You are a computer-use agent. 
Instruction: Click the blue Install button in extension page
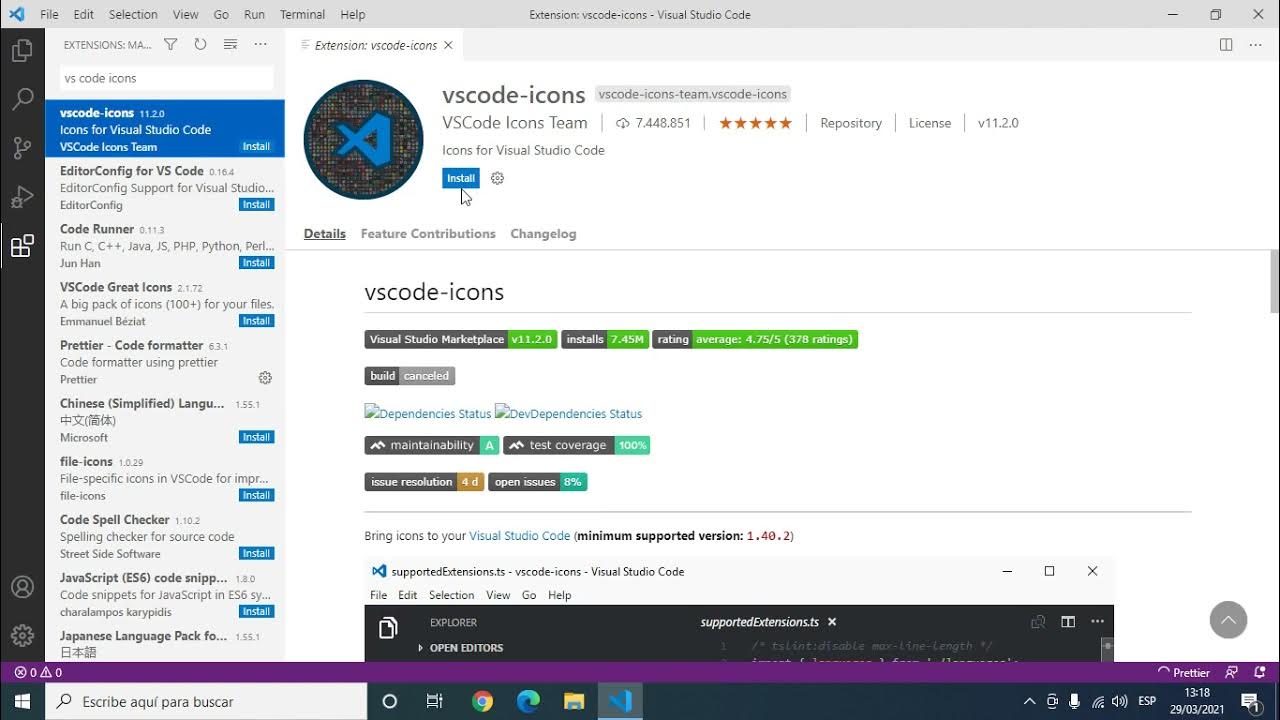coord(461,178)
